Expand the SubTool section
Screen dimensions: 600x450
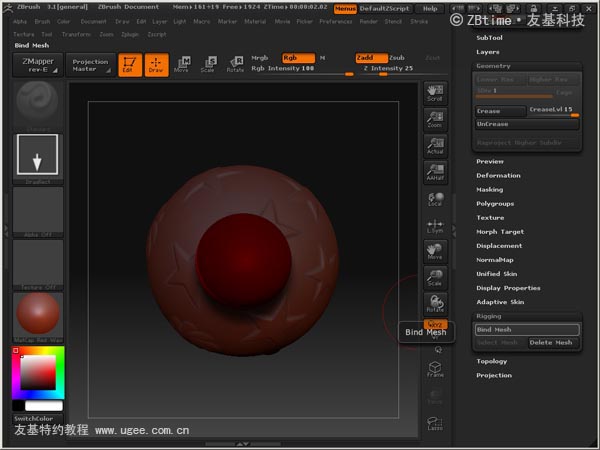pos(489,38)
